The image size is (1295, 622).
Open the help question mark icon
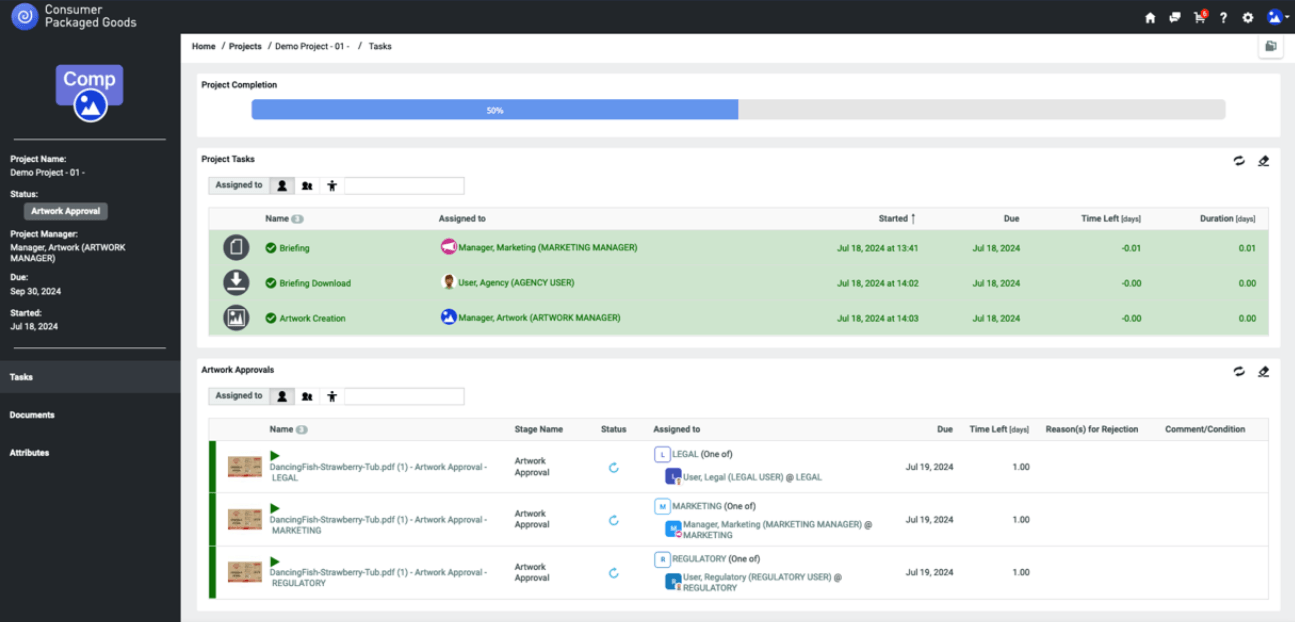pyautogui.click(x=1223, y=18)
